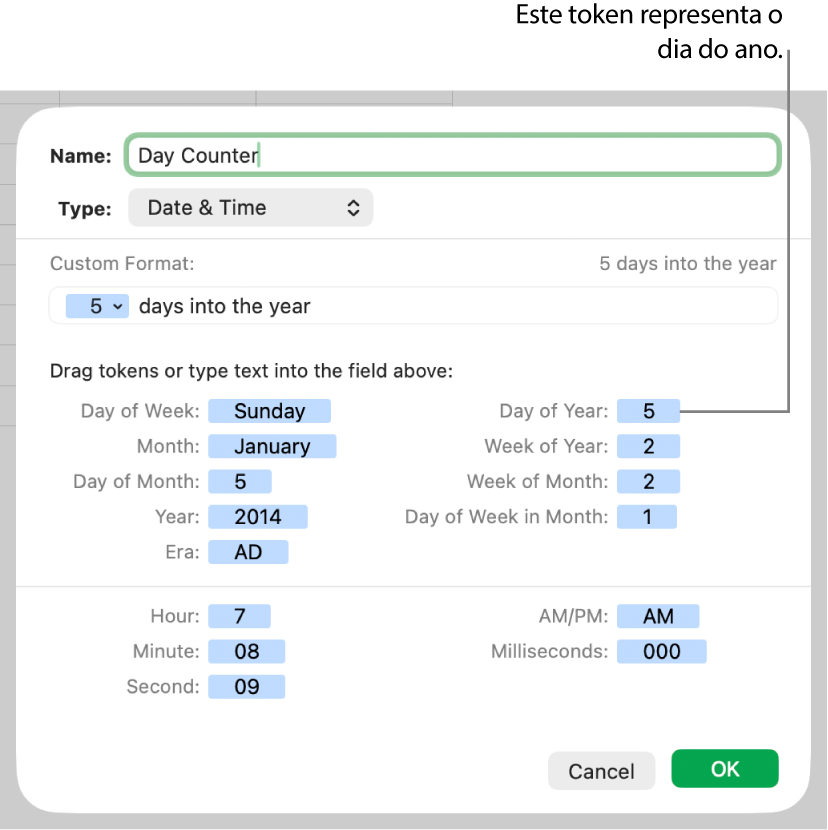Select the Hour token labeled 7
Viewport: 828px width, 830px height.
coord(240,615)
